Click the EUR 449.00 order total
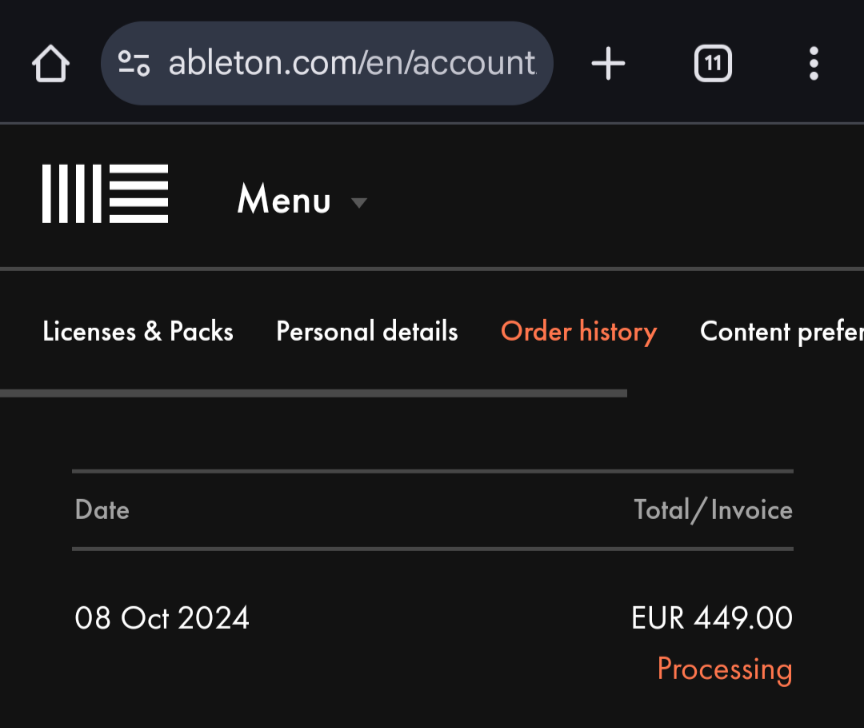The height and width of the screenshot is (728, 864). click(712, 618)
